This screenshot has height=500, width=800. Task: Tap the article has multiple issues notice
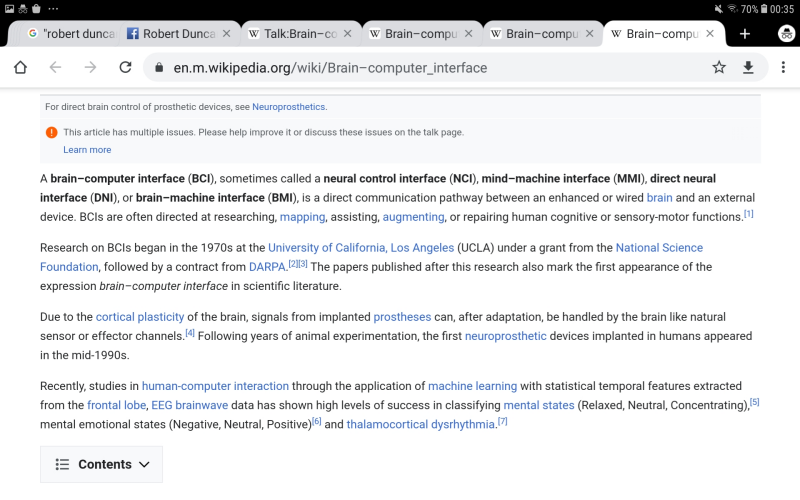[263, 132]
